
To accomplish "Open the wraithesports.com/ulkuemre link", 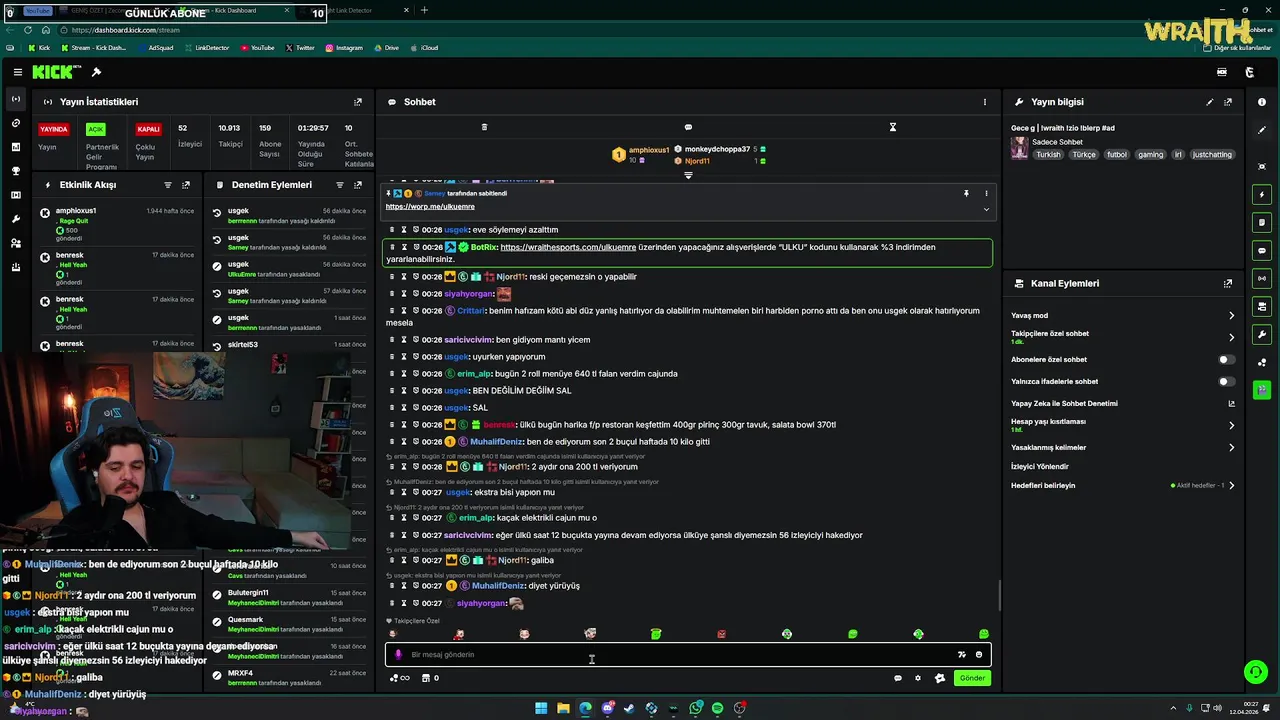I will pos(568,247).
